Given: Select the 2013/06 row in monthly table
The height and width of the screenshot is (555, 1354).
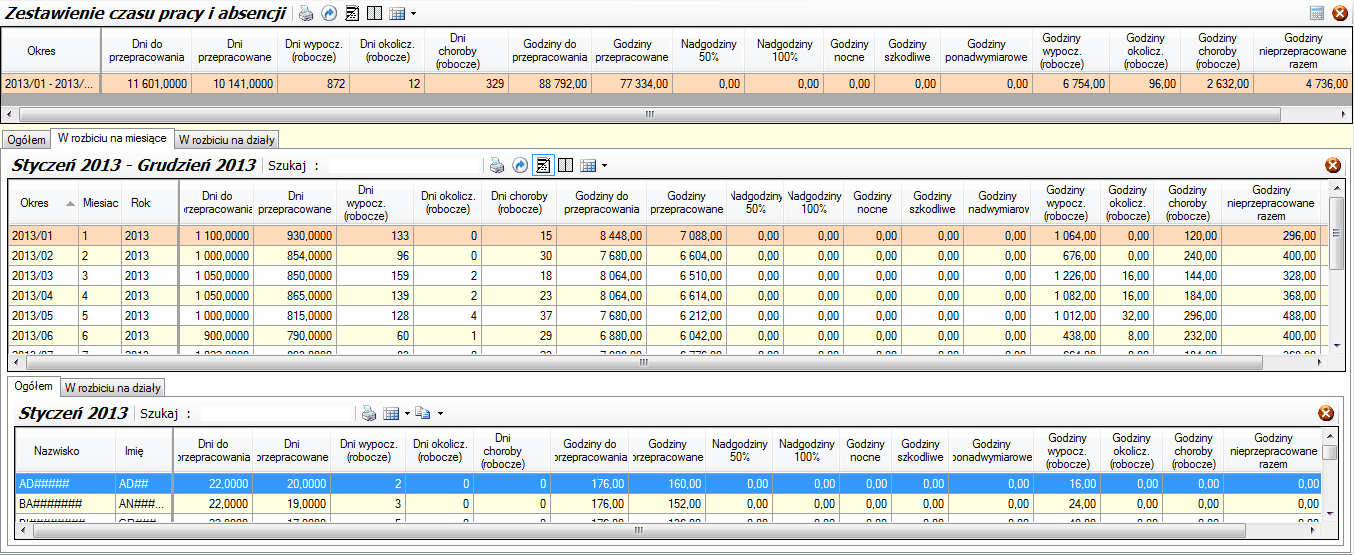Looking at the screenshot, I should pos(670,335).
